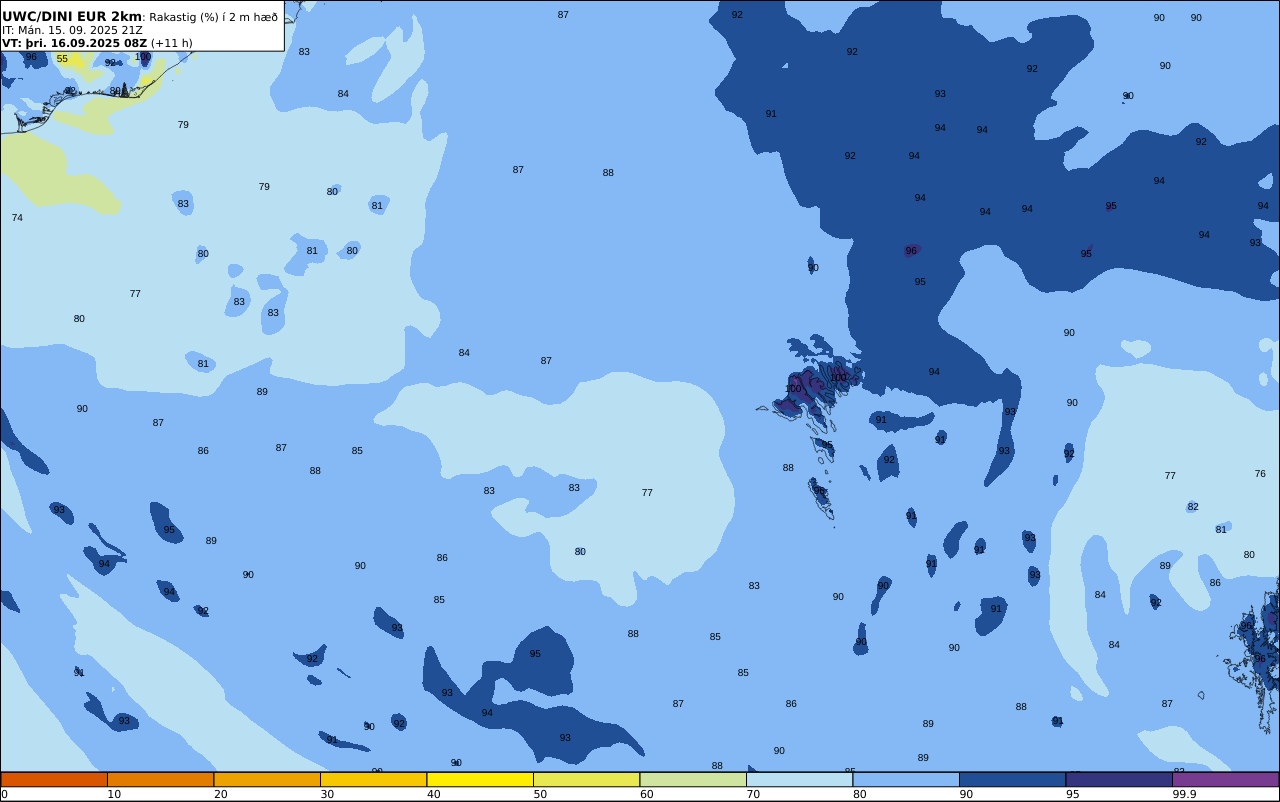1280x802 pixels.
Task: Click the light green 60–70 legend swatch
Action: (x=693, y=779)
